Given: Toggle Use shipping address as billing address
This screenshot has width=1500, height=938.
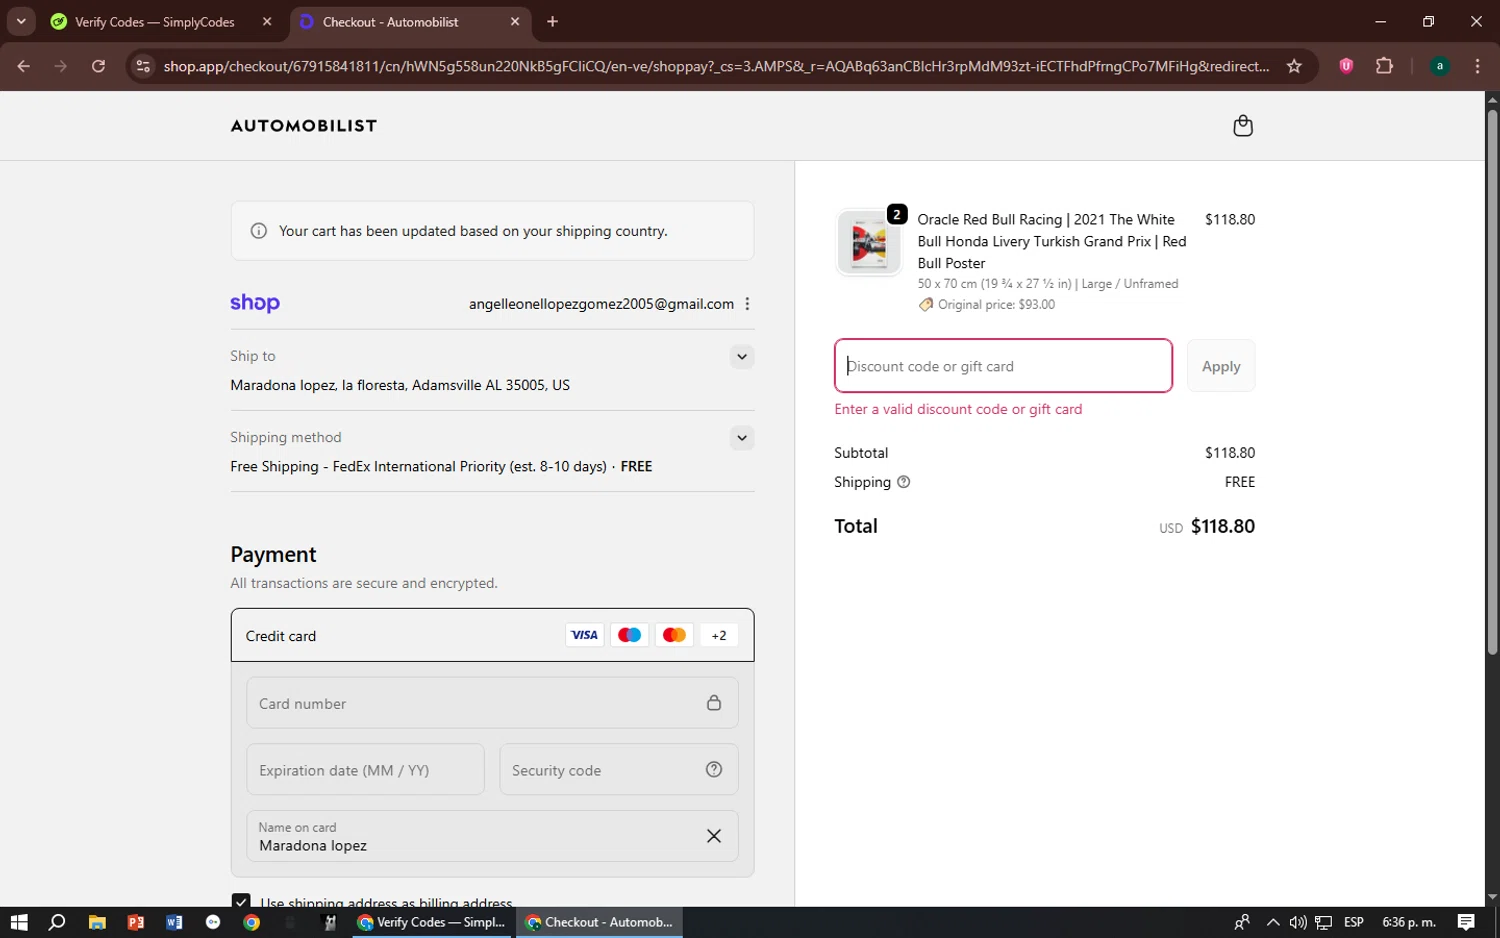Looking at the screenshot, I should point(241,902).
